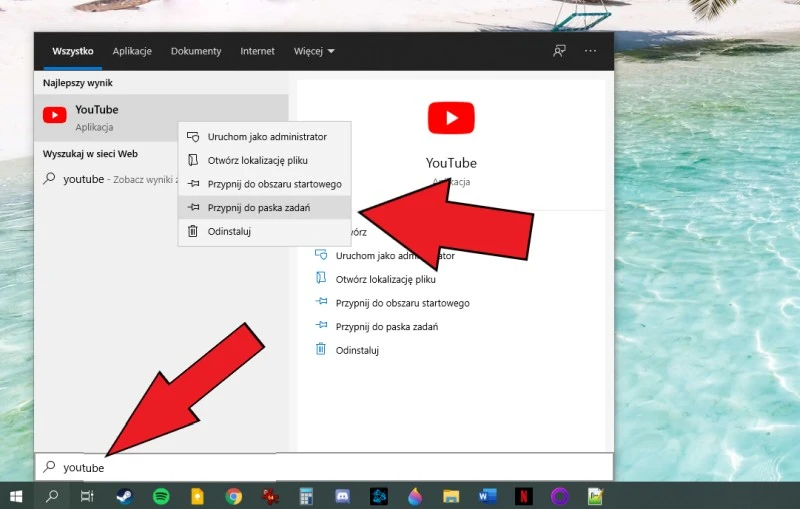Switch to the Wszystko tab

(x=72, y=51)
